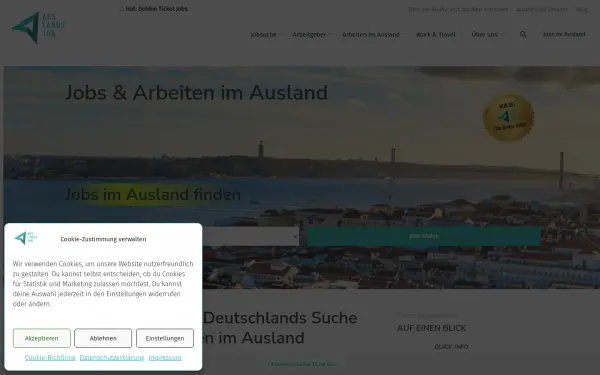
Task: Click the Cookie-Zustimmung verwalten title
Action: tap(103, 239)
